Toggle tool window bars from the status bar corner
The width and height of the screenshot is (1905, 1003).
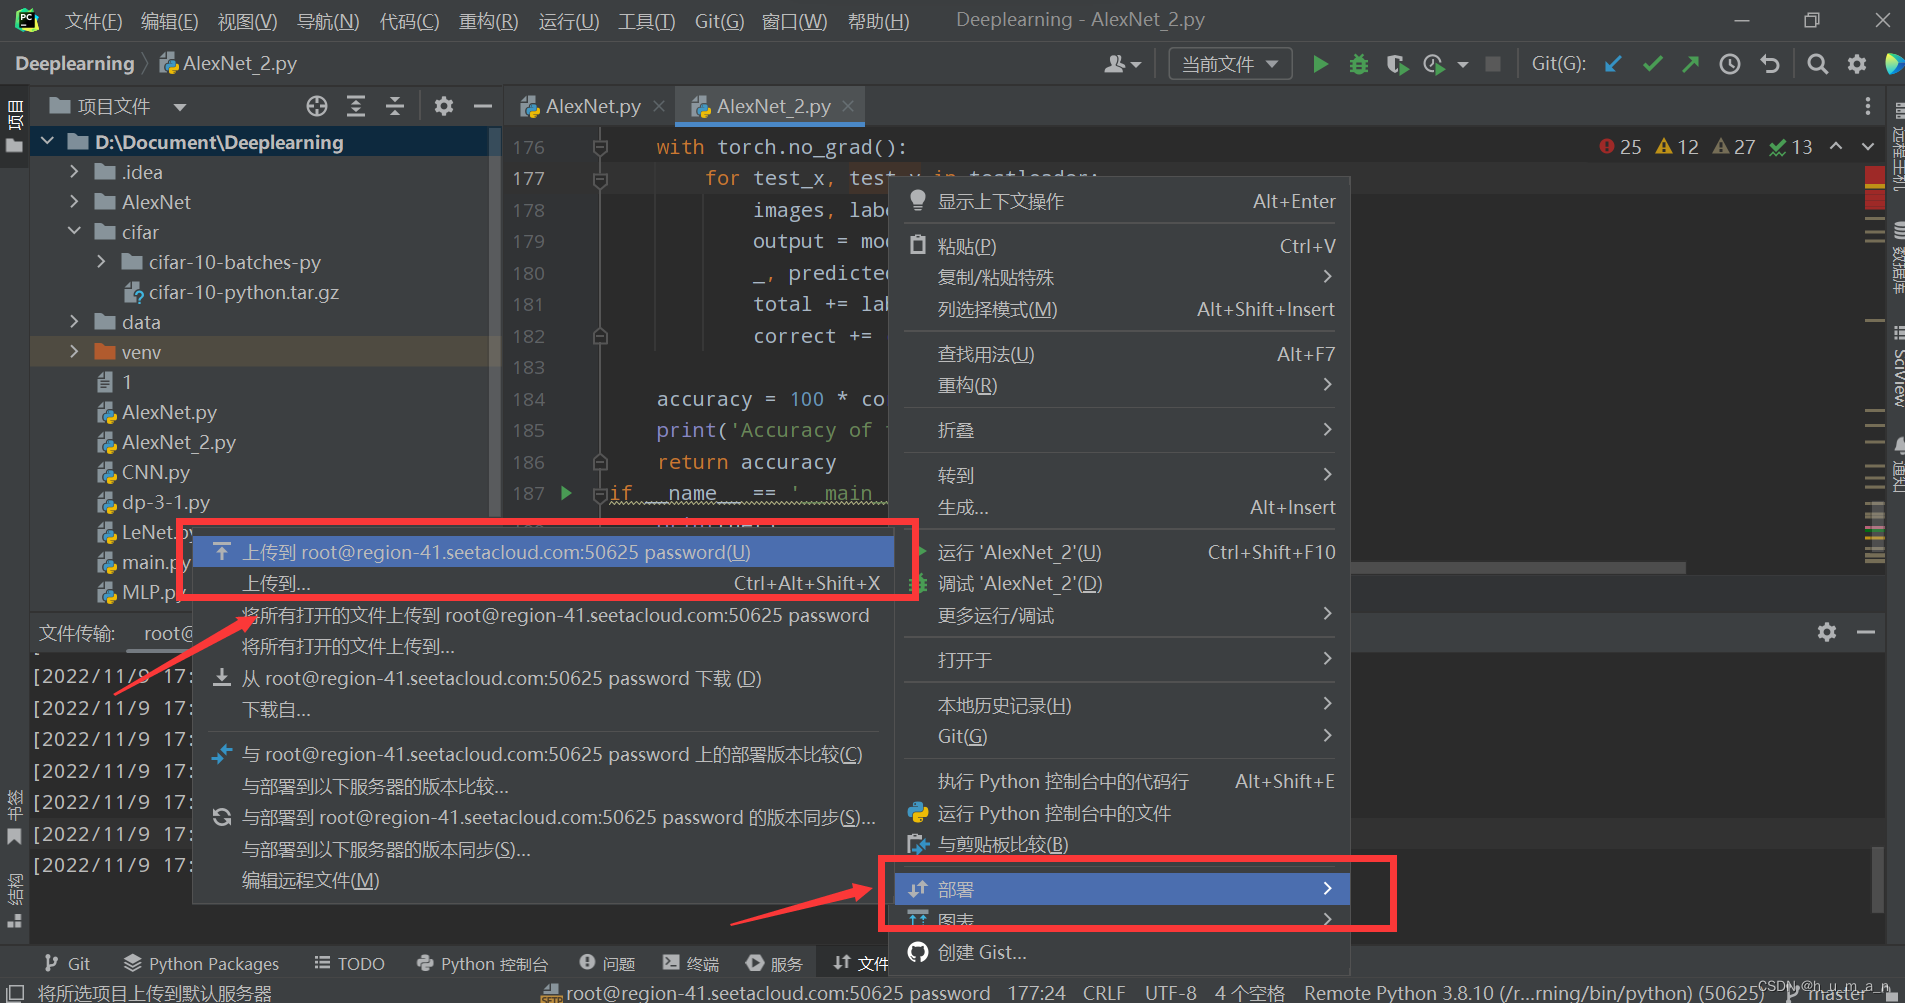[15, 993]
